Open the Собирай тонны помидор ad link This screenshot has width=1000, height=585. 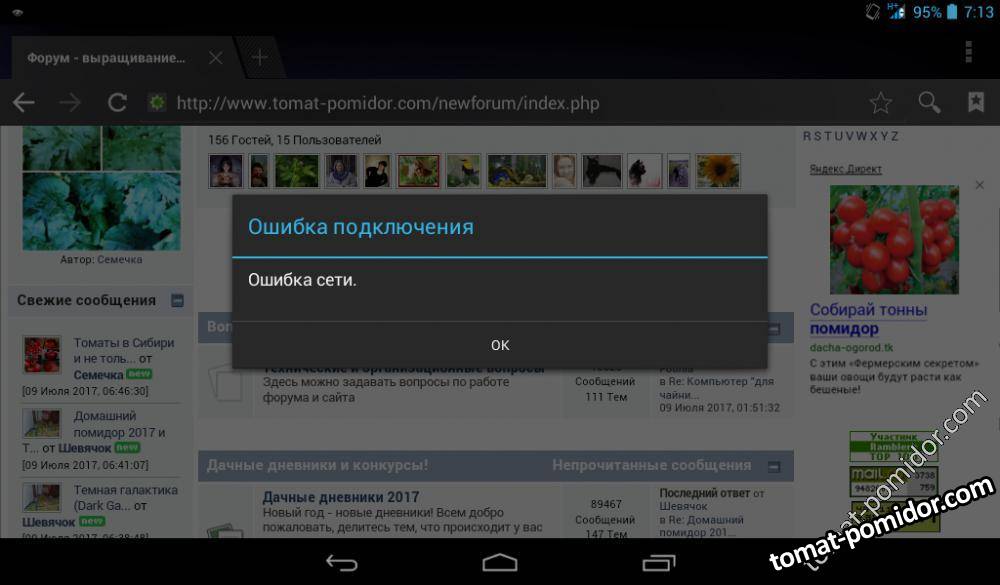click(x=868, y=319)
